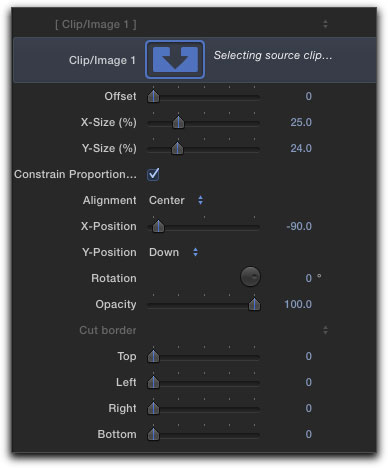This screenshot has height=468, width=388.
Task: Collapse the Clip/Image 1 group header arrows
Action: click(325, 24)
